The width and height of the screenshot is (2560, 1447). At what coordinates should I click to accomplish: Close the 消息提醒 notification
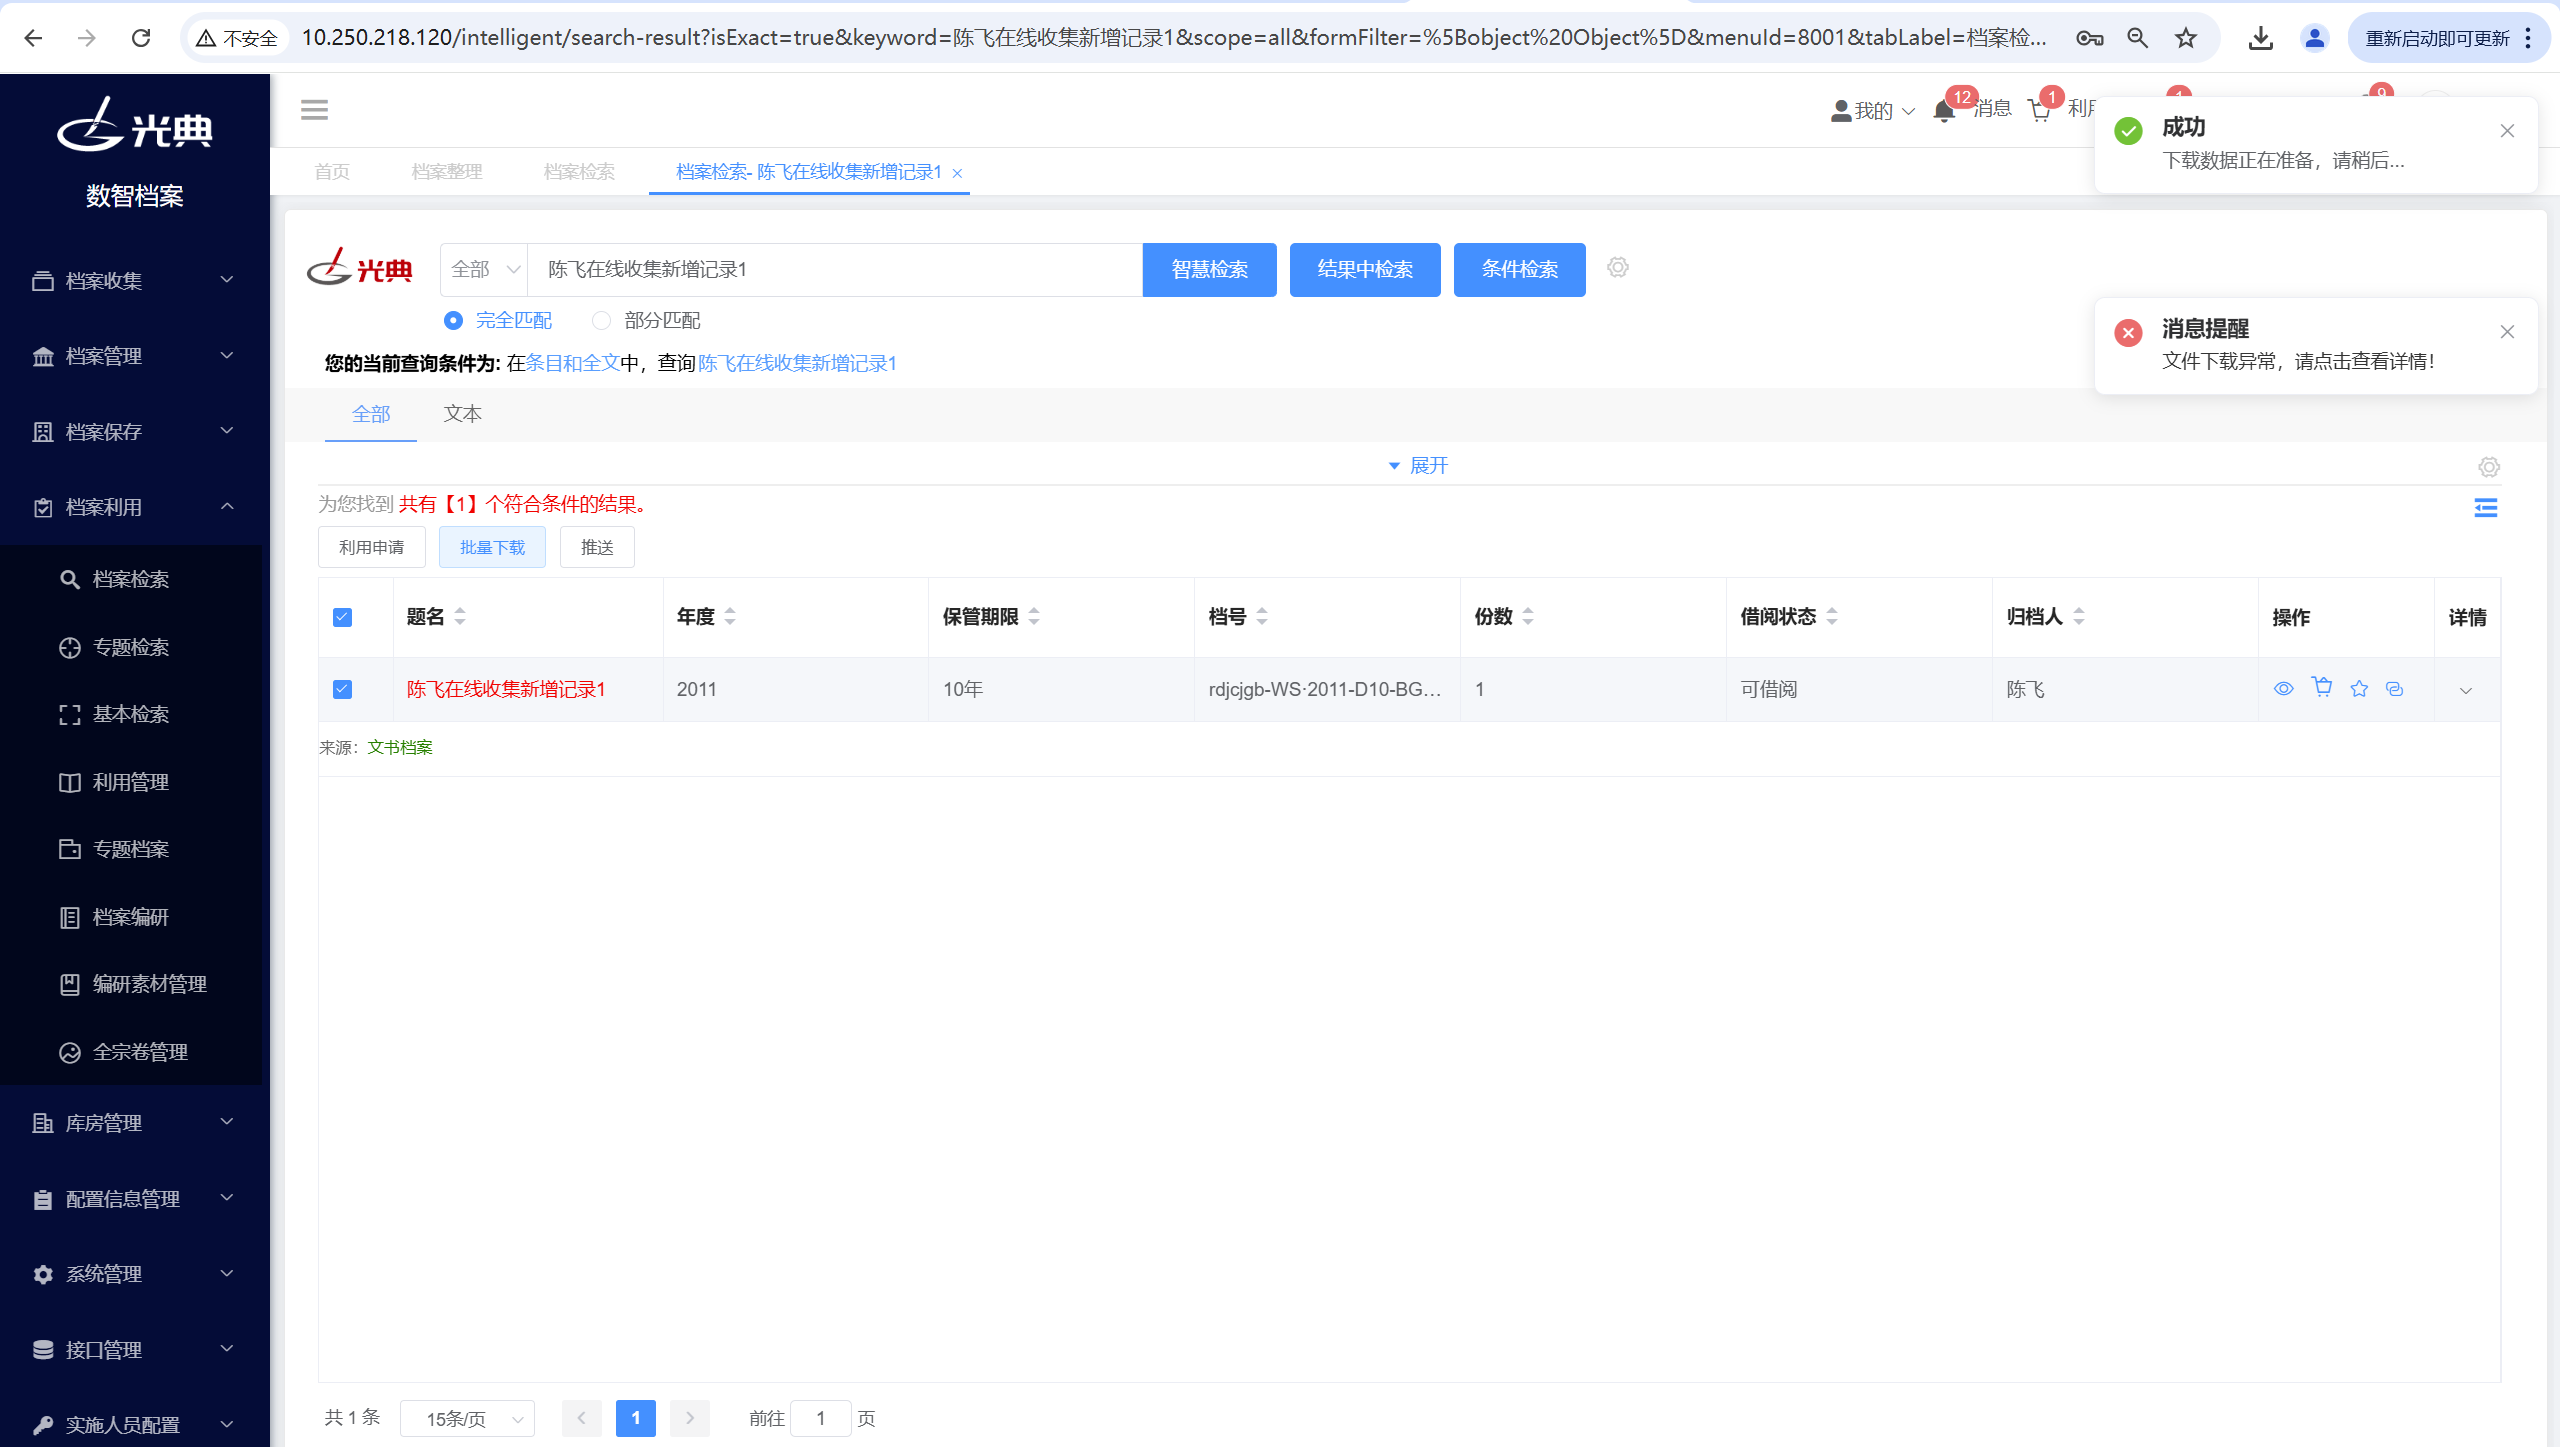pyautogui.click(x=2507, y=332)
